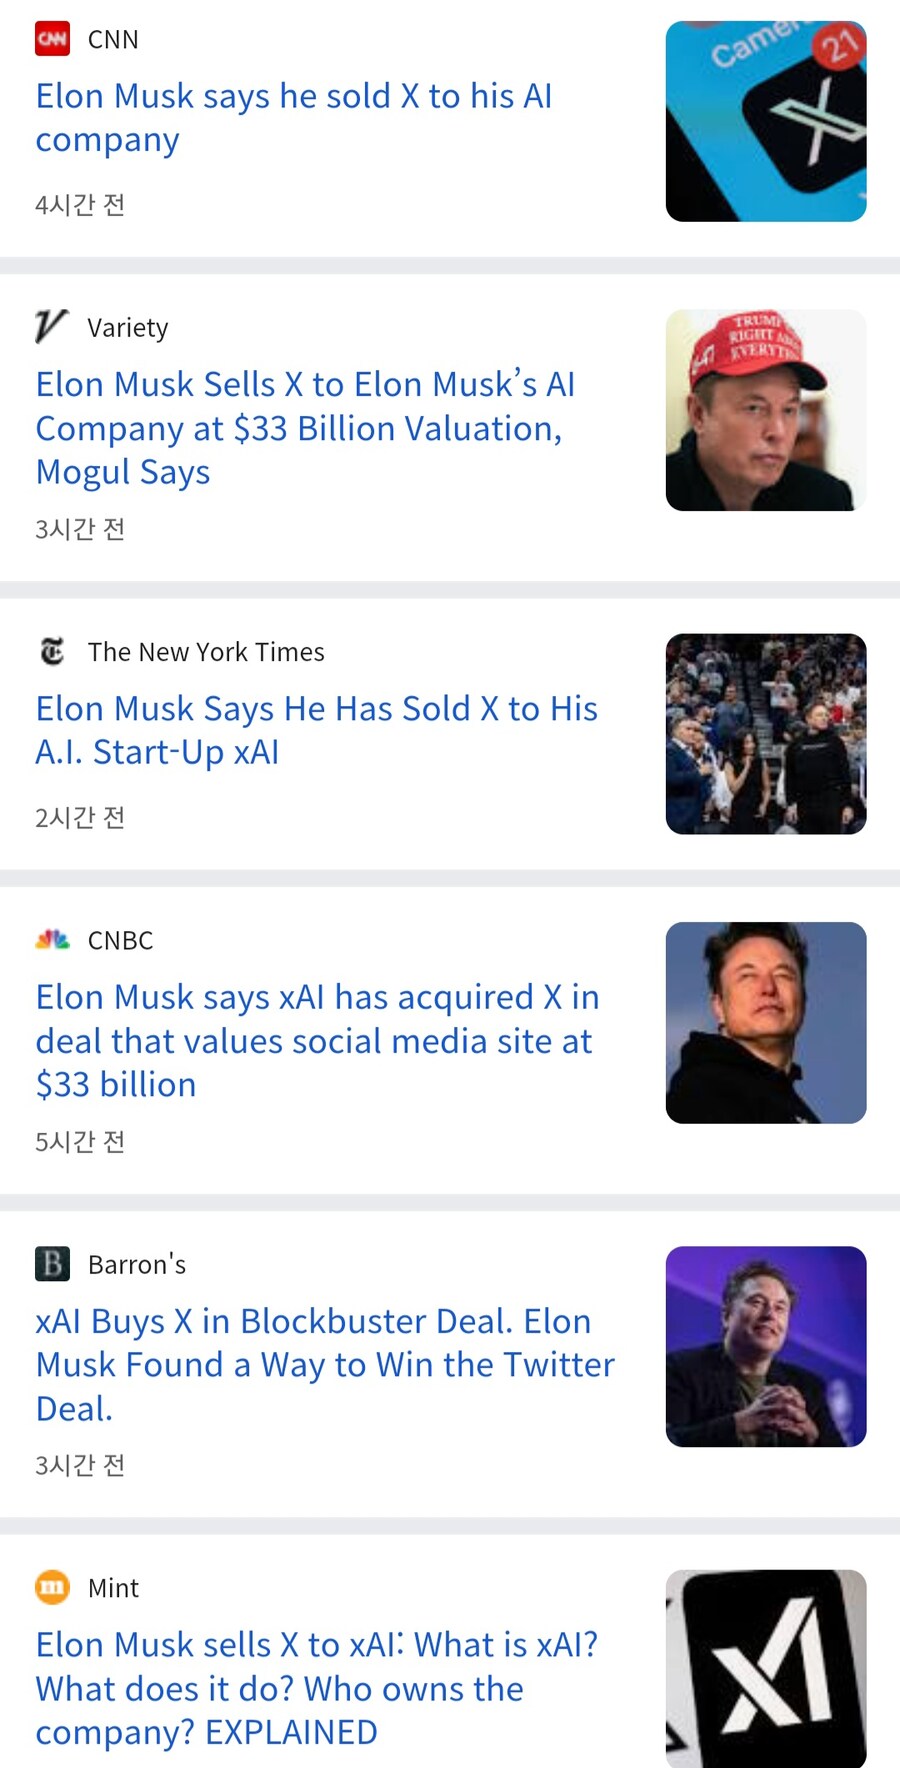Select The New York Times source name
The width and height of the screenshot is (900, 1768).
[x=206, y=652]
